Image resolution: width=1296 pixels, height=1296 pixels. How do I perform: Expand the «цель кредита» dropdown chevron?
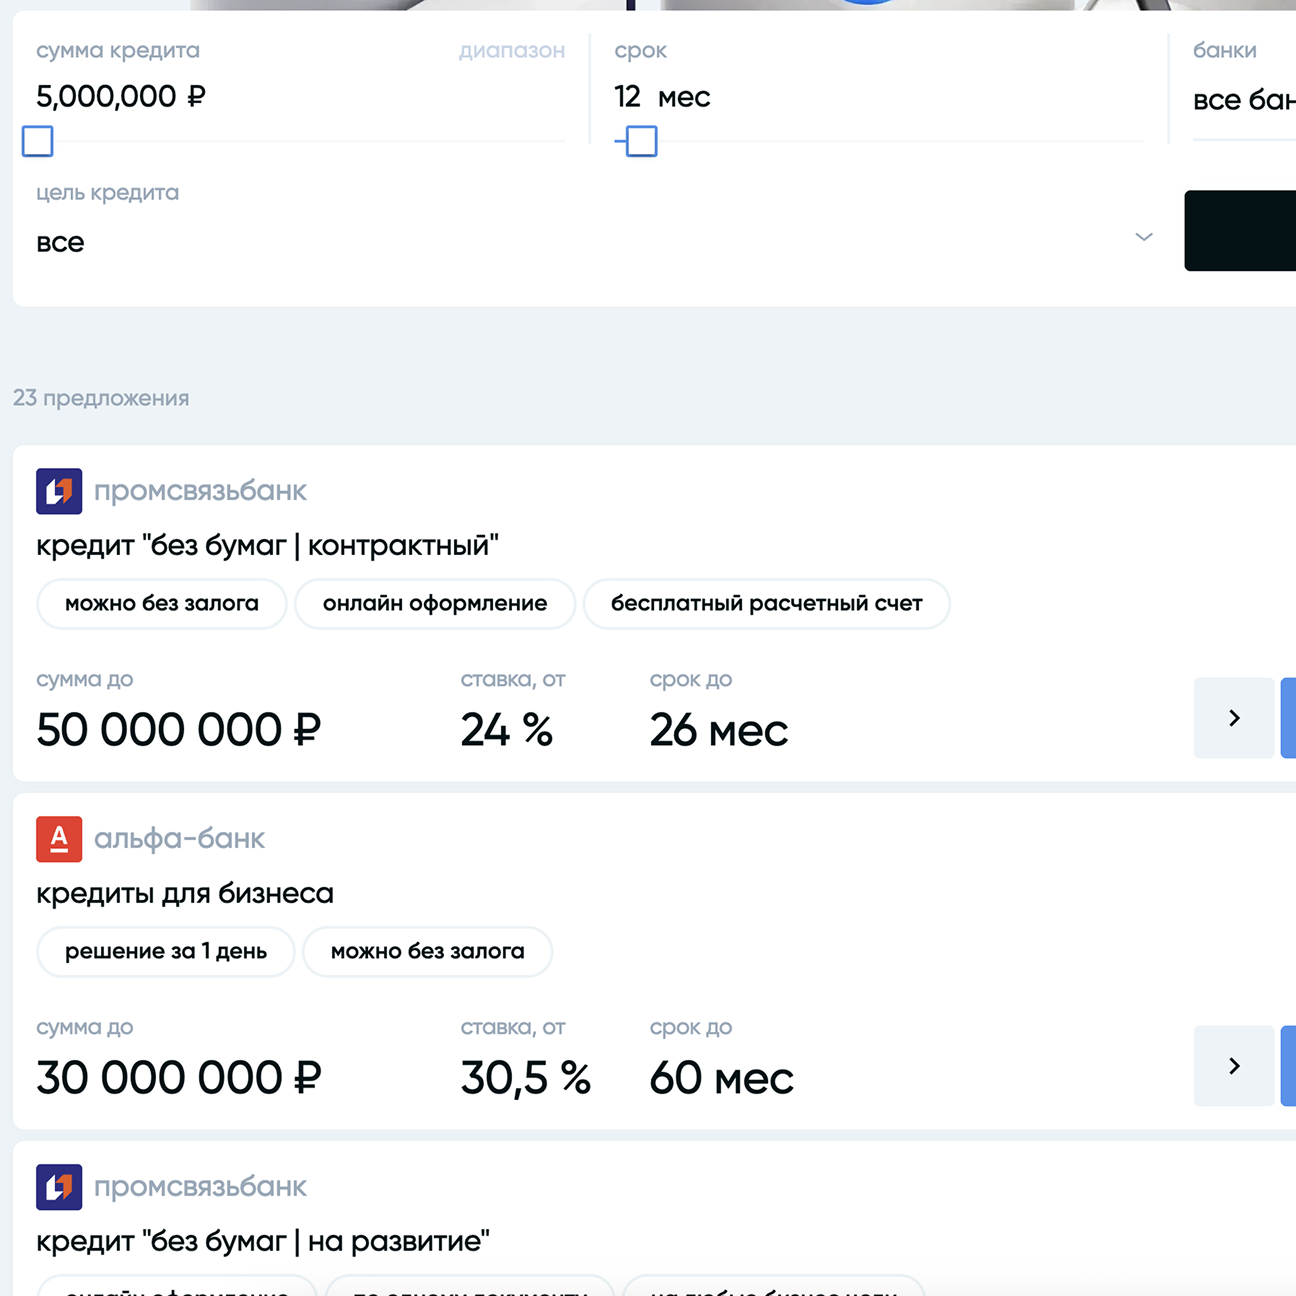[x=1144, y=237]
